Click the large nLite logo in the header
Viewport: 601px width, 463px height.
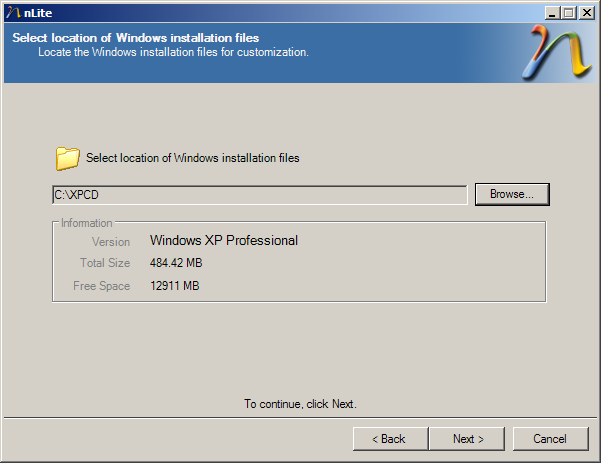coord(557,53)
